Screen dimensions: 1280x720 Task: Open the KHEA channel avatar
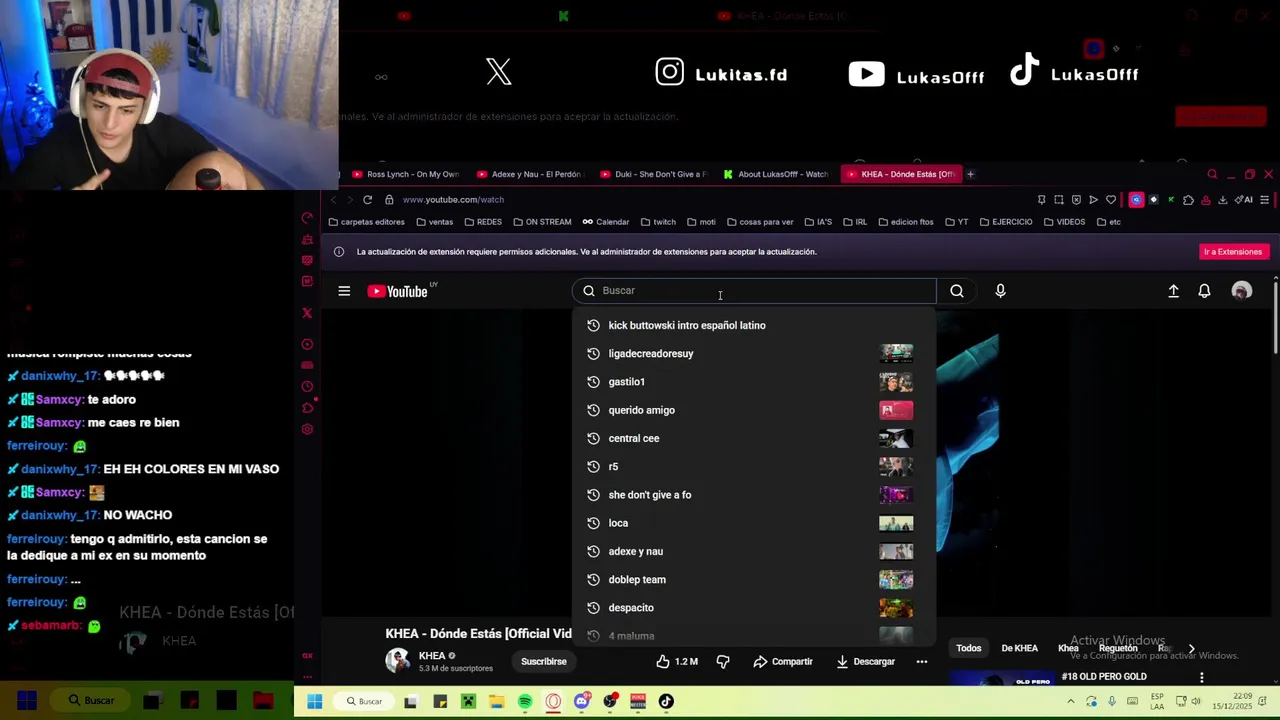(x=398, y=661)
